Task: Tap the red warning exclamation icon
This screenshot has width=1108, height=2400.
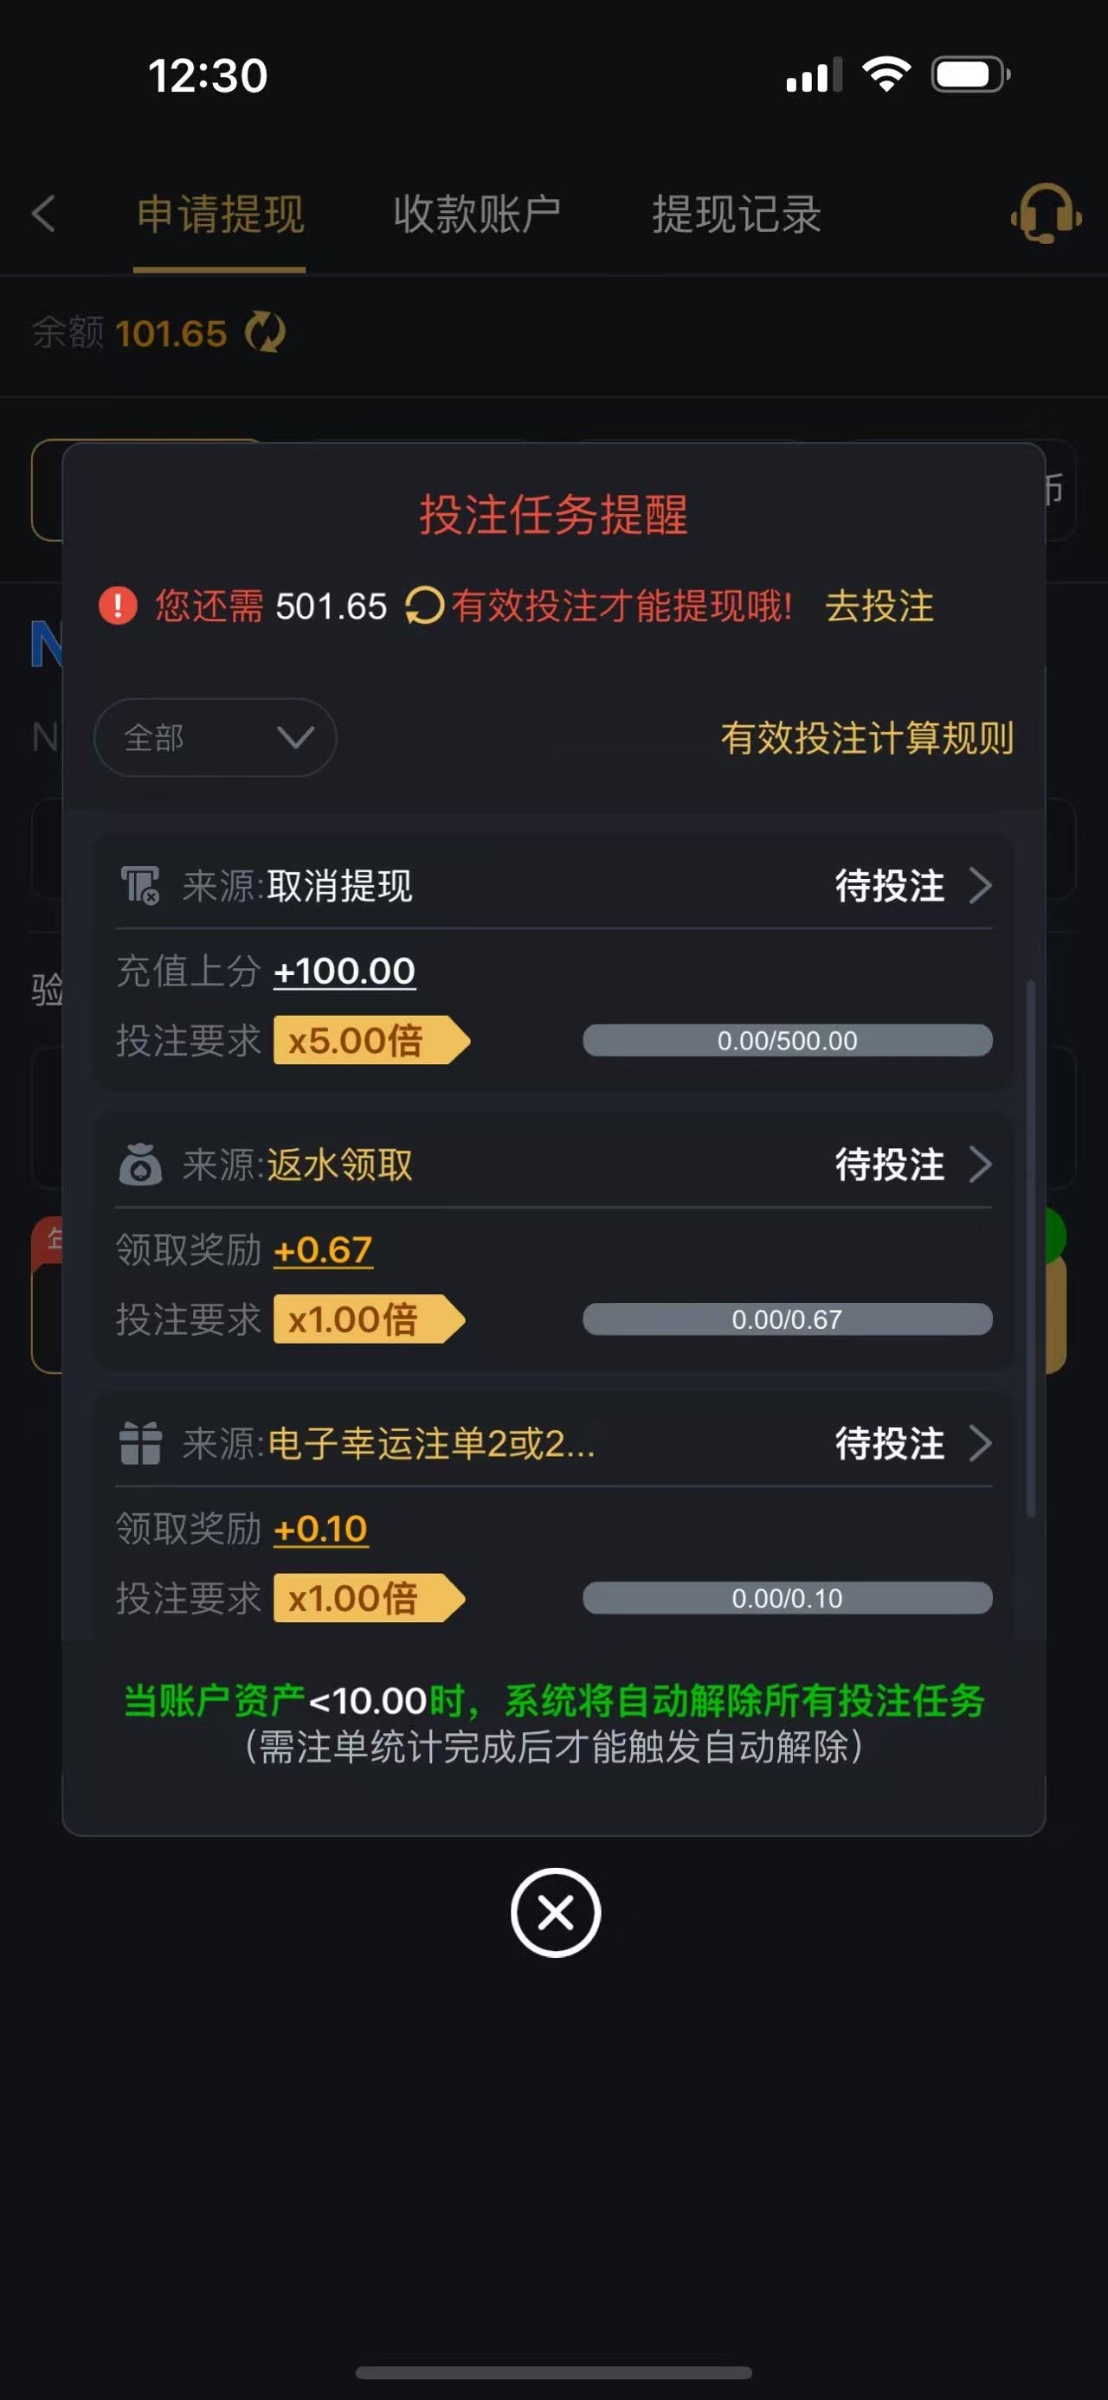Action: (x=118, y=606)
